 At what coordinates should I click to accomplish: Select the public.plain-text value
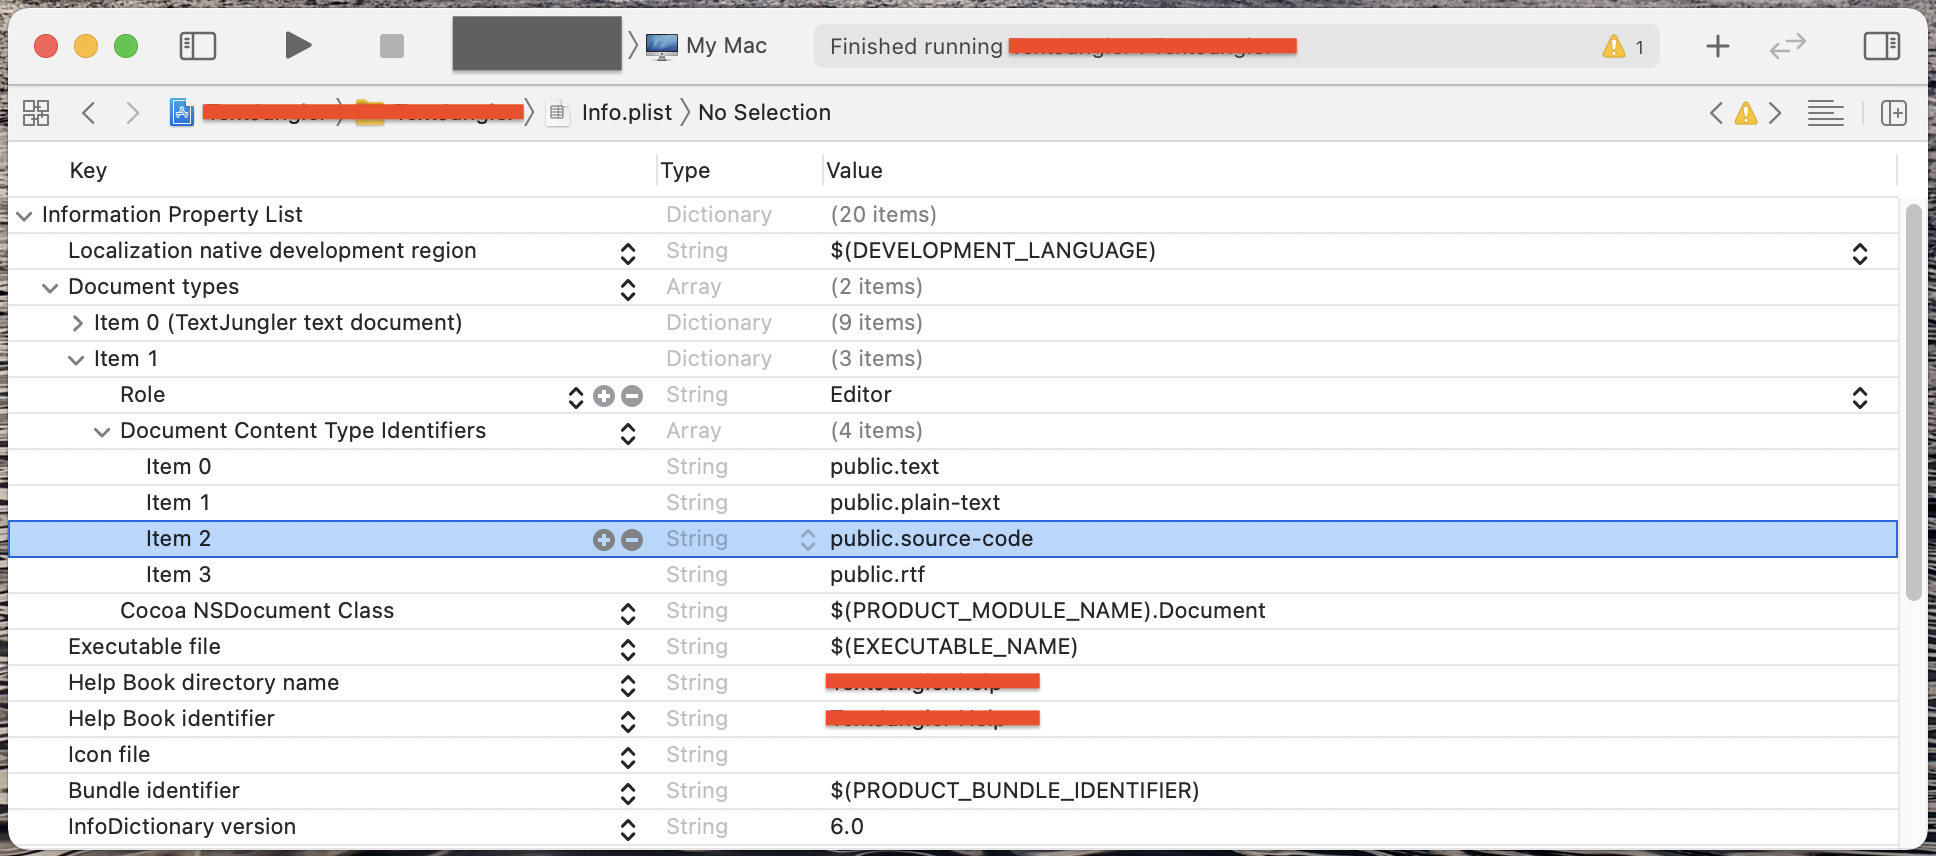coord(915,503)
